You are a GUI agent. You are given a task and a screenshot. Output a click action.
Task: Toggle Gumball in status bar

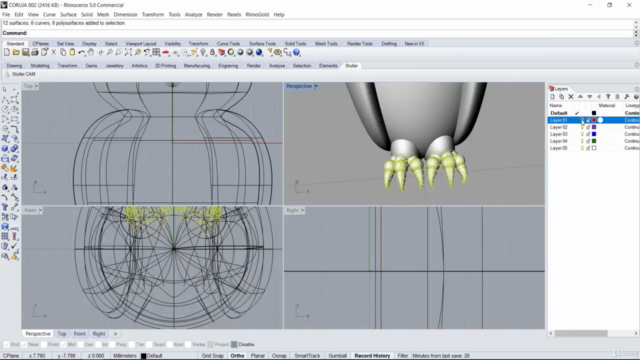338,356
